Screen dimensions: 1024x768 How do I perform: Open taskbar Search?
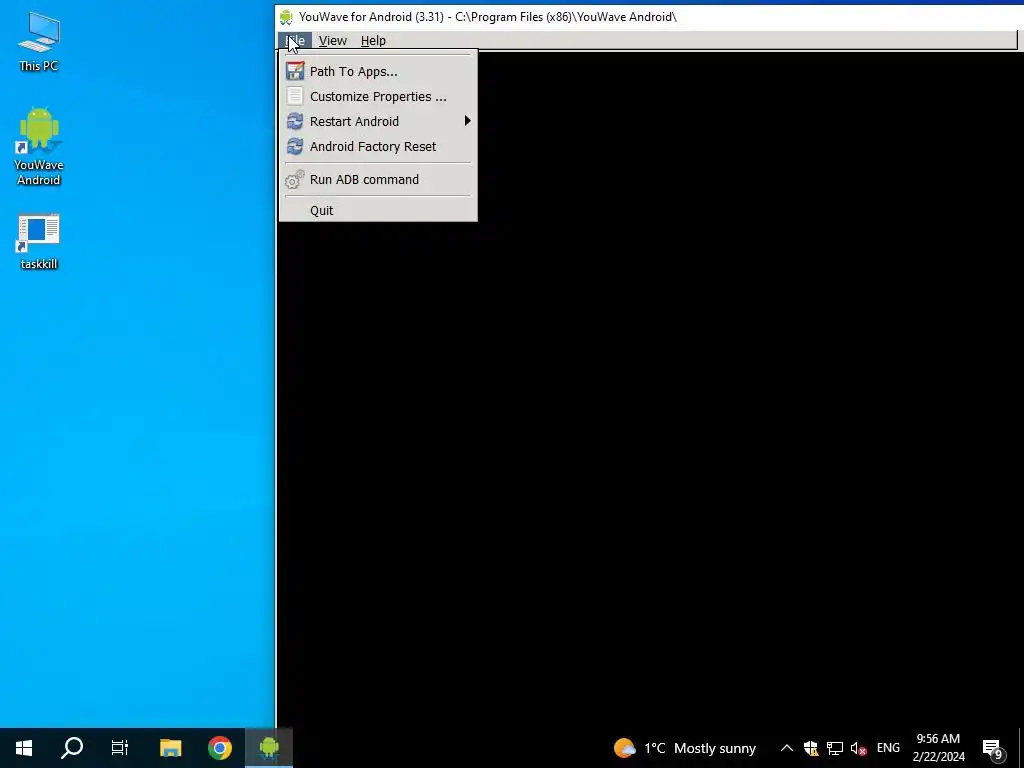pos(72,748)
